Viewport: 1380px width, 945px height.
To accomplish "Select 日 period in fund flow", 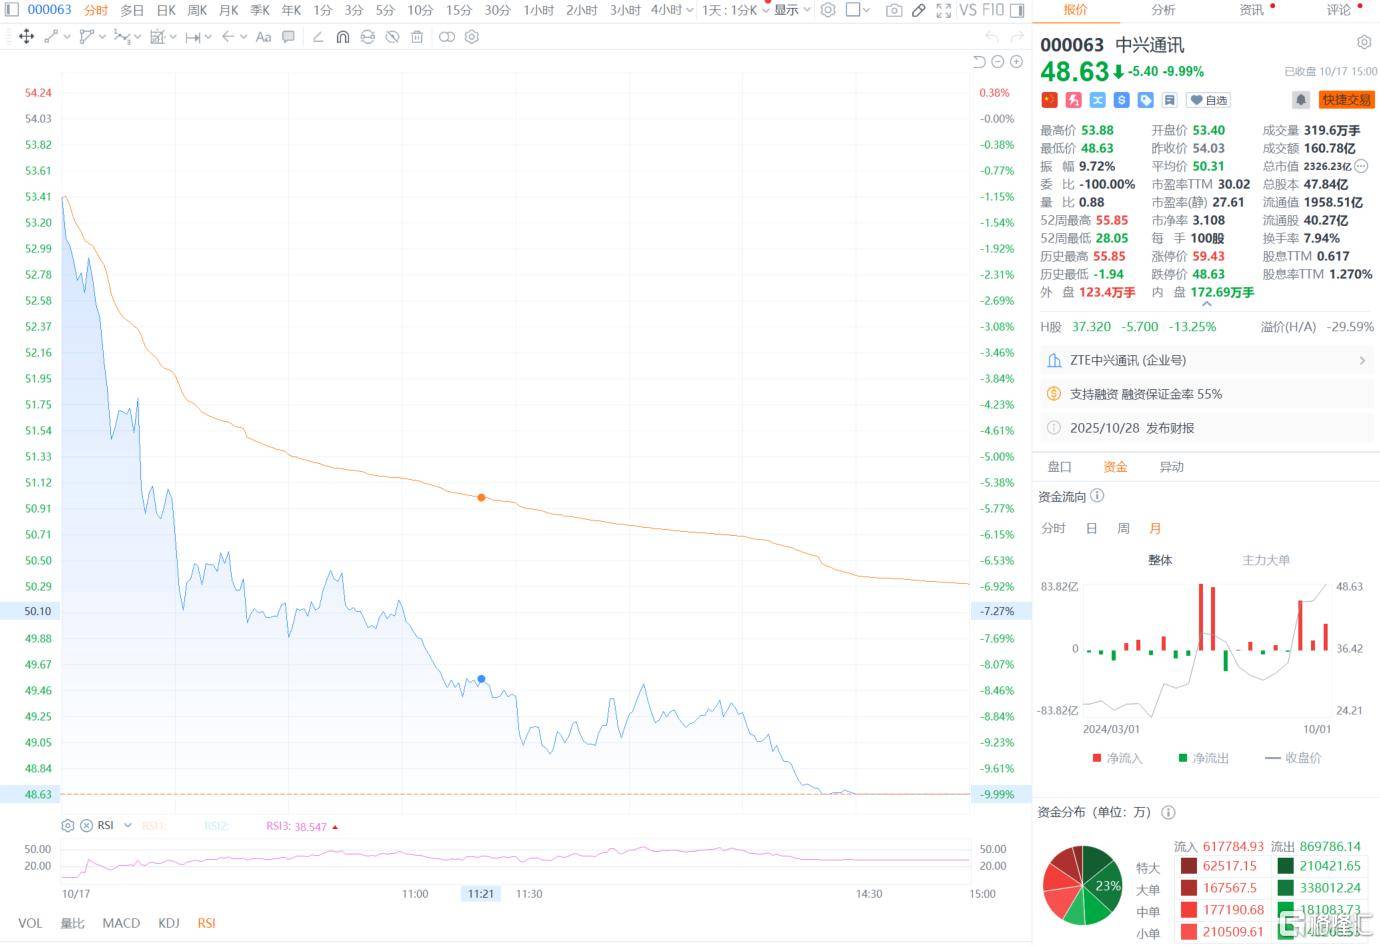I will (1092, 528).
